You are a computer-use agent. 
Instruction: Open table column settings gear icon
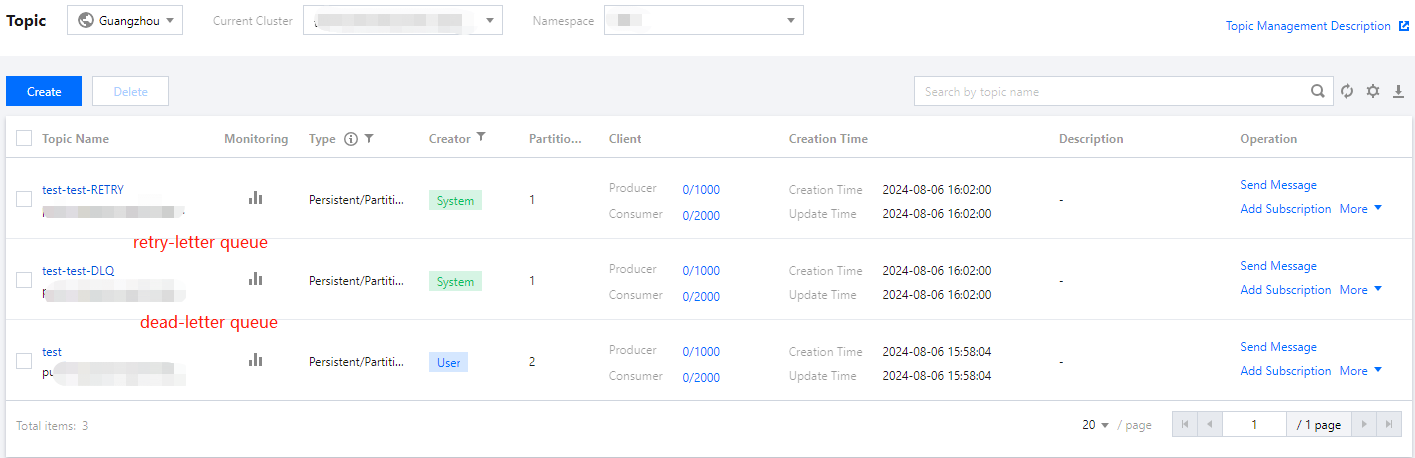click(x=1373, y=91)
